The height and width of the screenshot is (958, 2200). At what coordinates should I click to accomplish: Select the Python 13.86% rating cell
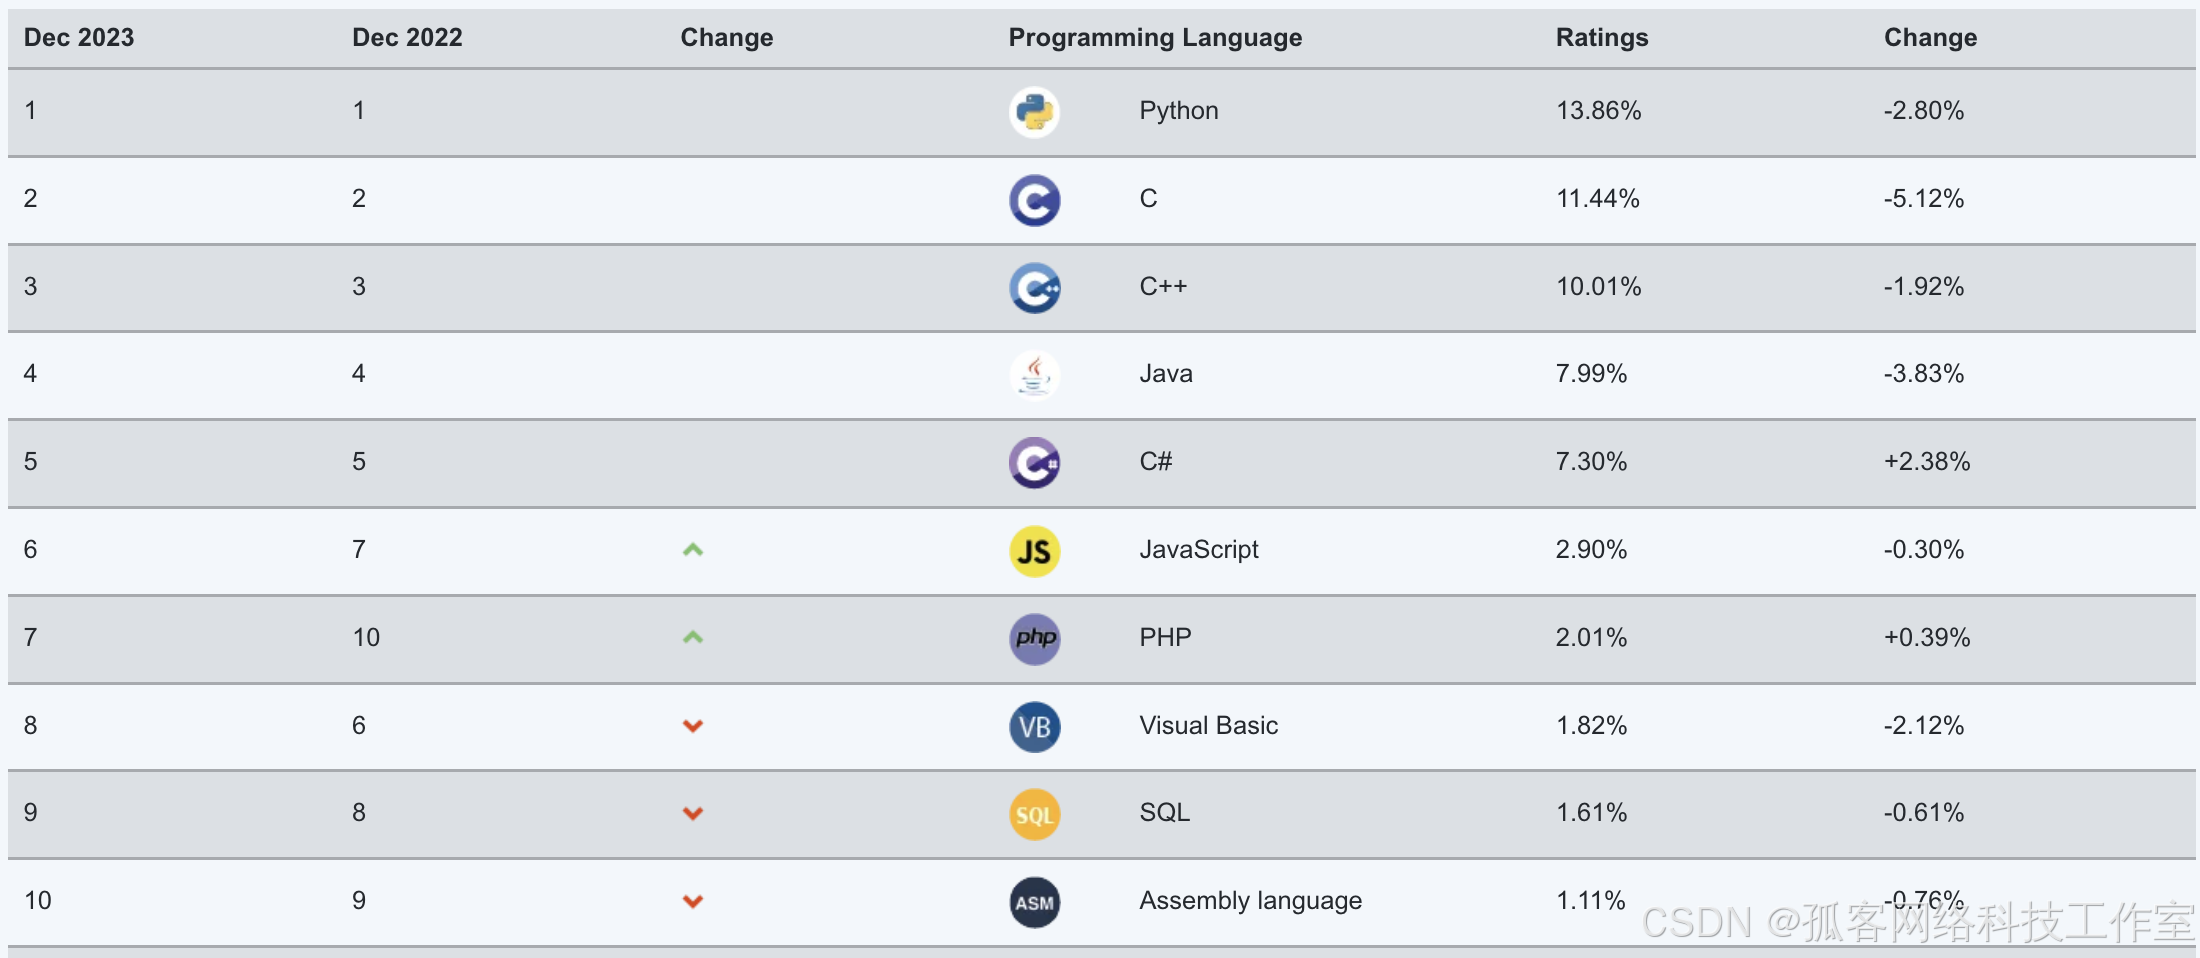coord(1598,111)
